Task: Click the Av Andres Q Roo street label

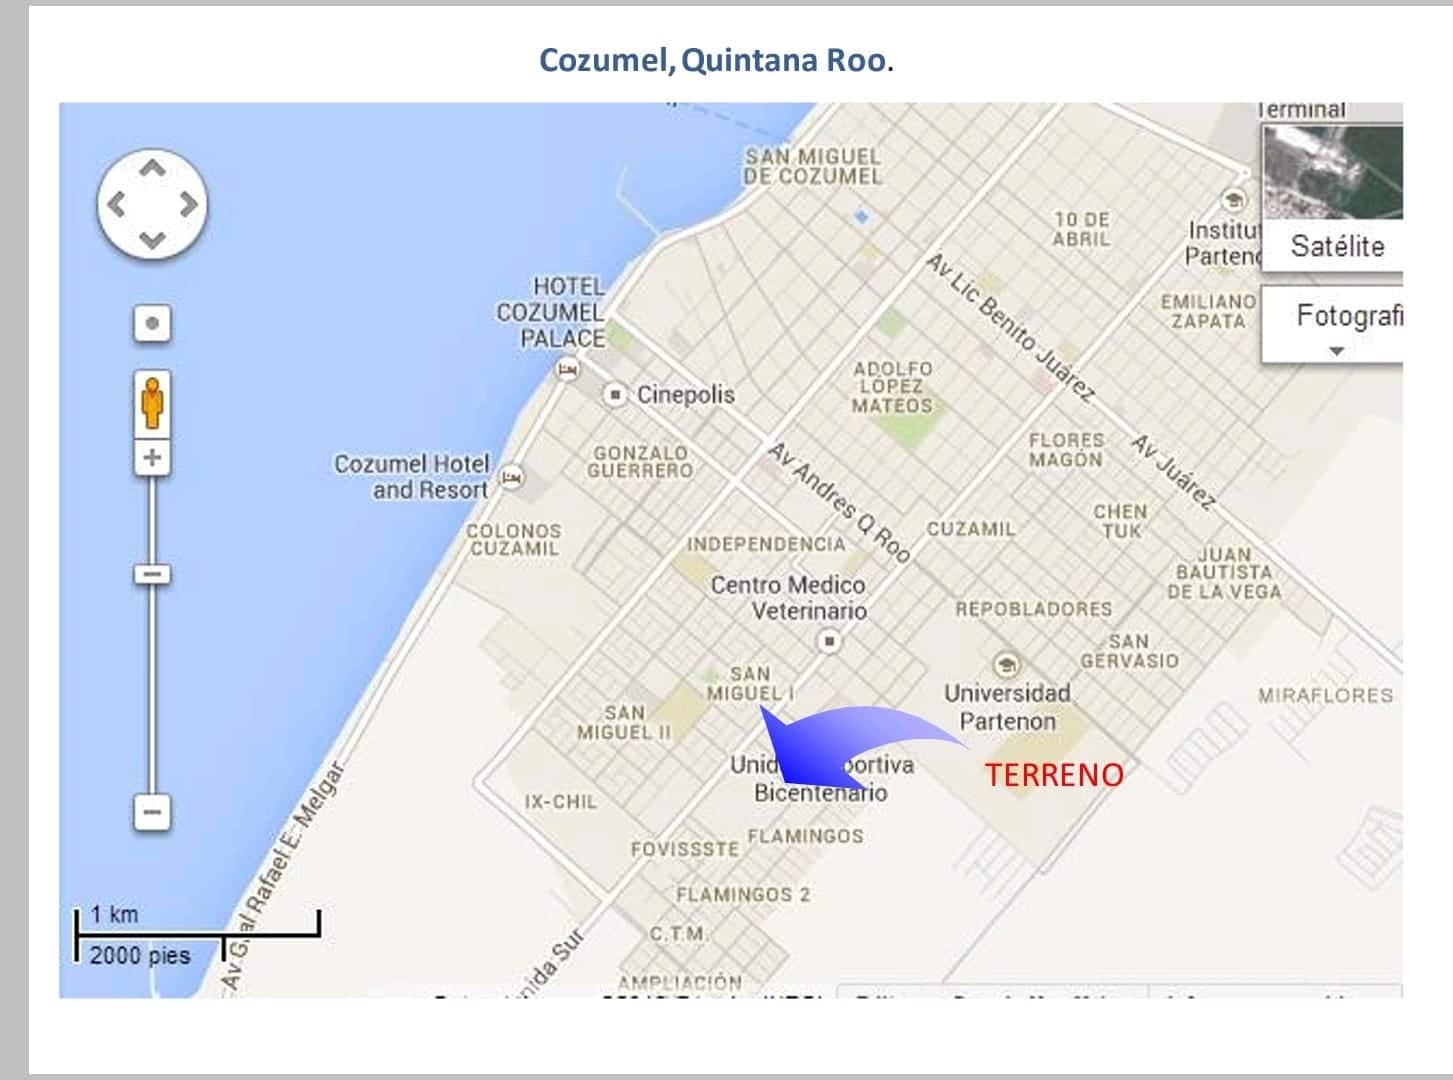Action: click(839, 503)
